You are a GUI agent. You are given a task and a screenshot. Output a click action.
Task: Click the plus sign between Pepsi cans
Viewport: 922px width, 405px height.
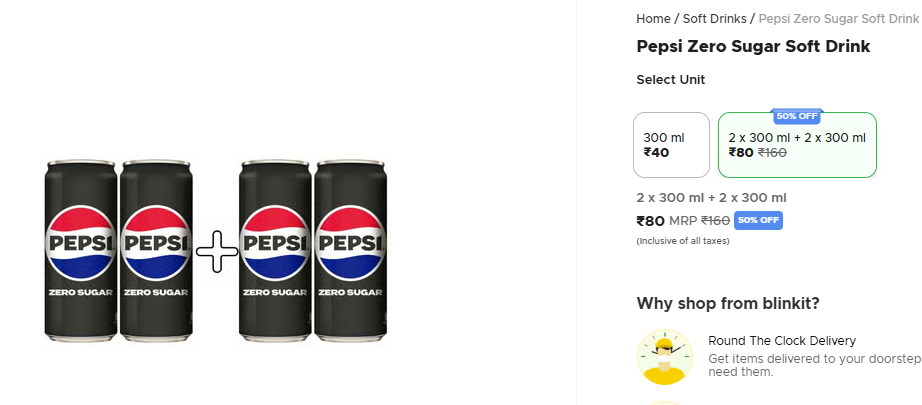[x=216, y=252]
